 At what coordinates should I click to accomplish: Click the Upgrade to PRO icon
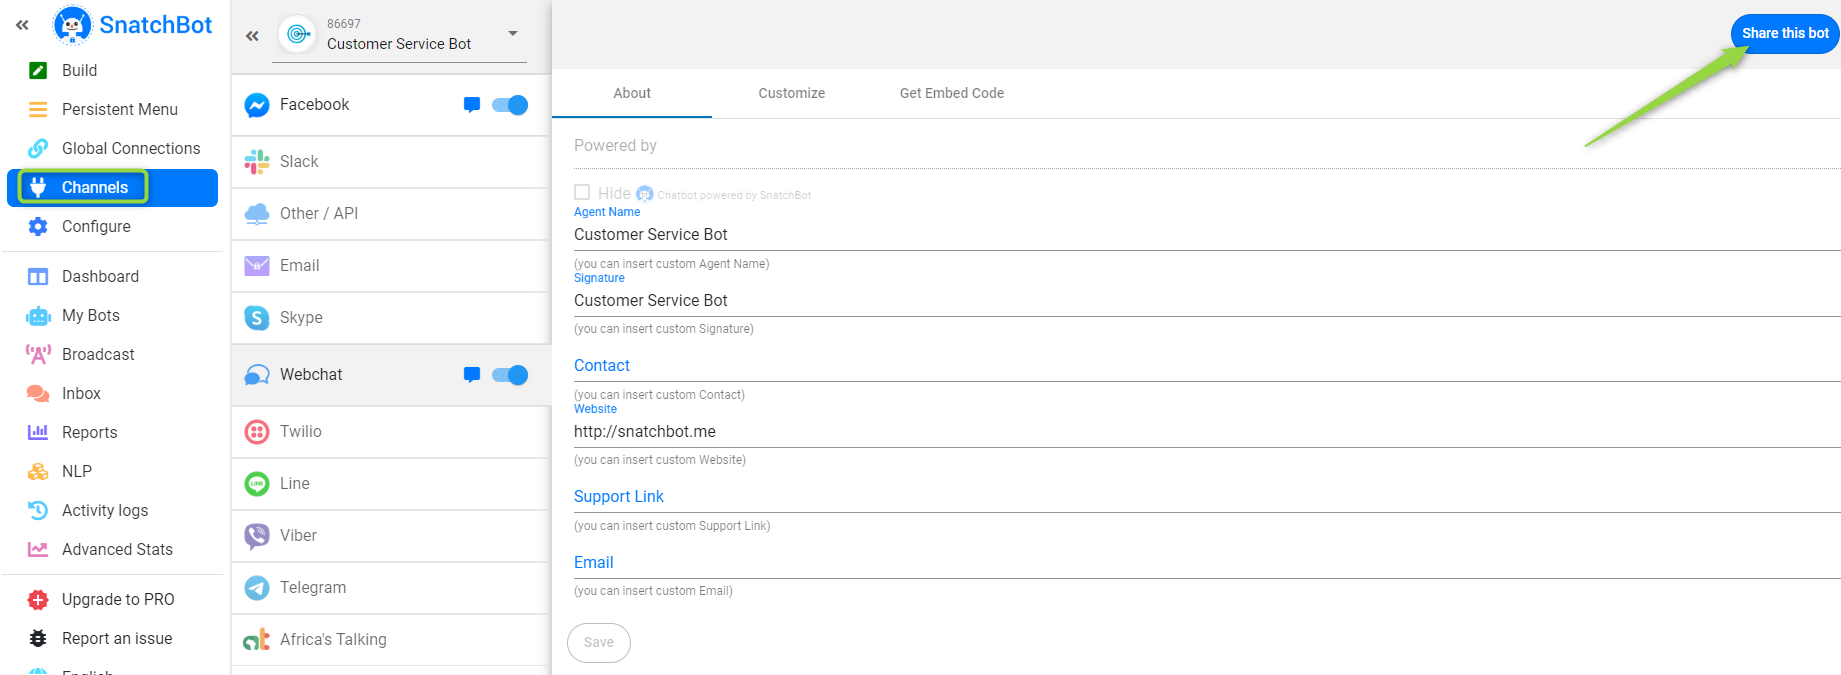[38, 599]
